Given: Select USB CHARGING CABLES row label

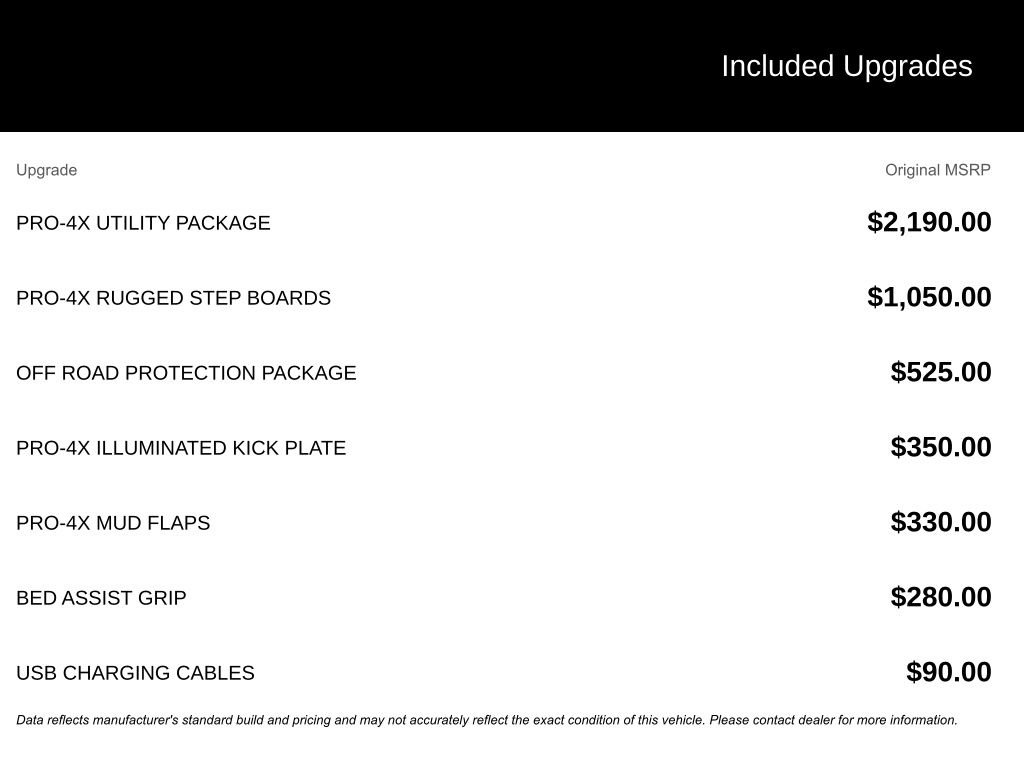Looking at the screenshot, I should 135,673.
